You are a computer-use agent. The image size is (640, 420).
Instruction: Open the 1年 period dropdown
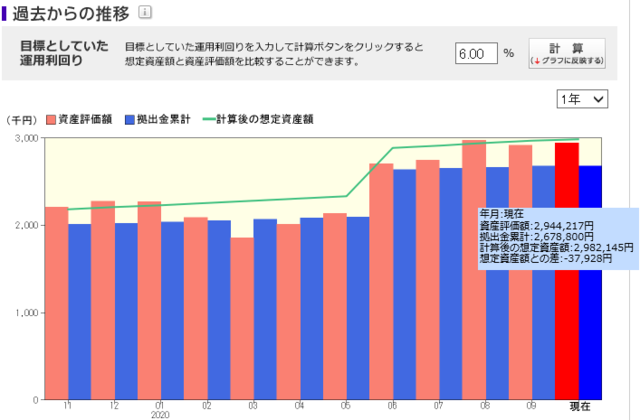(582, 99)
